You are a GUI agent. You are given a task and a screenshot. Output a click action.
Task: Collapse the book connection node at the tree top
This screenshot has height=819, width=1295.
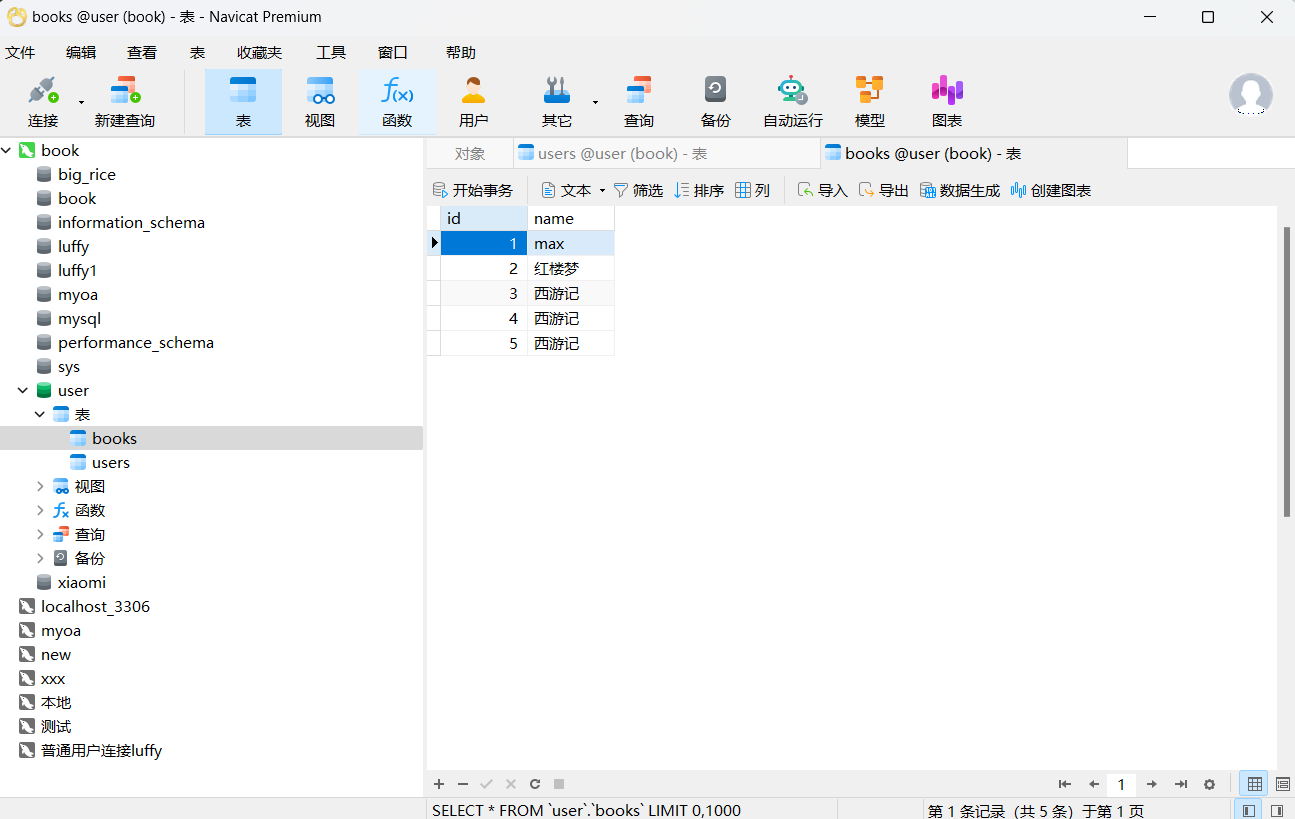click(7, 150)
